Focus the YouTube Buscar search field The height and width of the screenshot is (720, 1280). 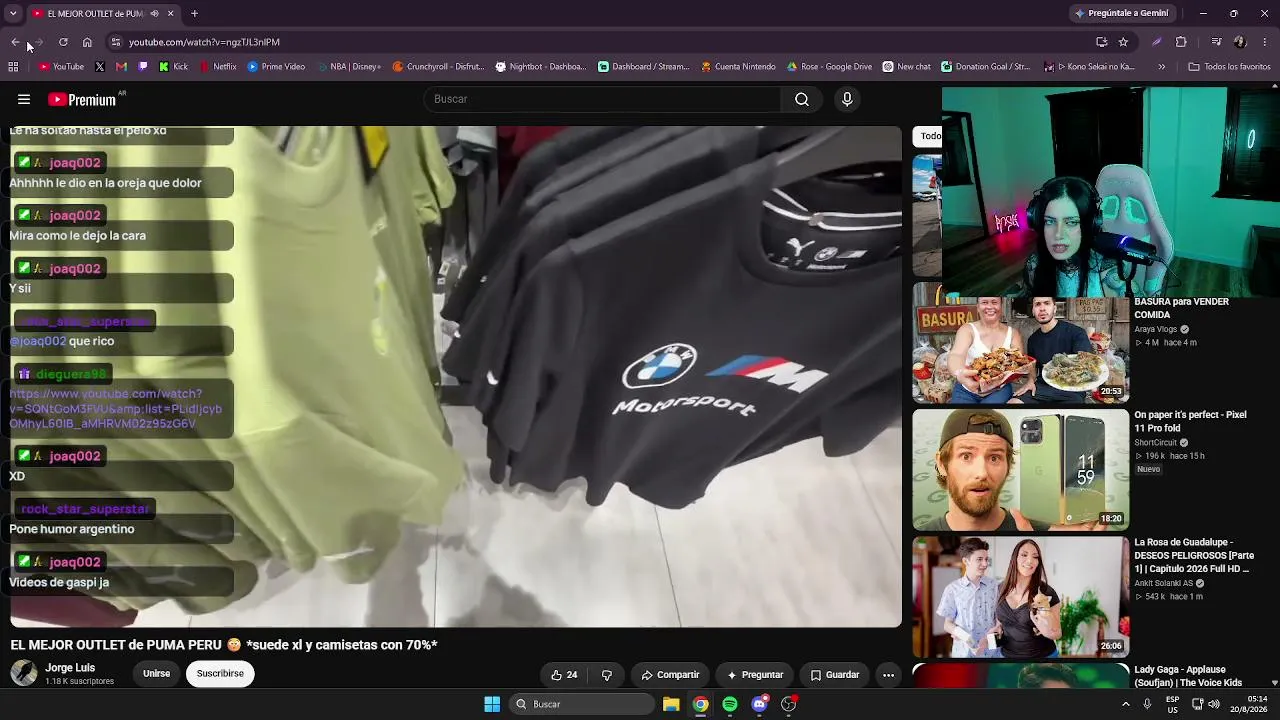[603, 99]
